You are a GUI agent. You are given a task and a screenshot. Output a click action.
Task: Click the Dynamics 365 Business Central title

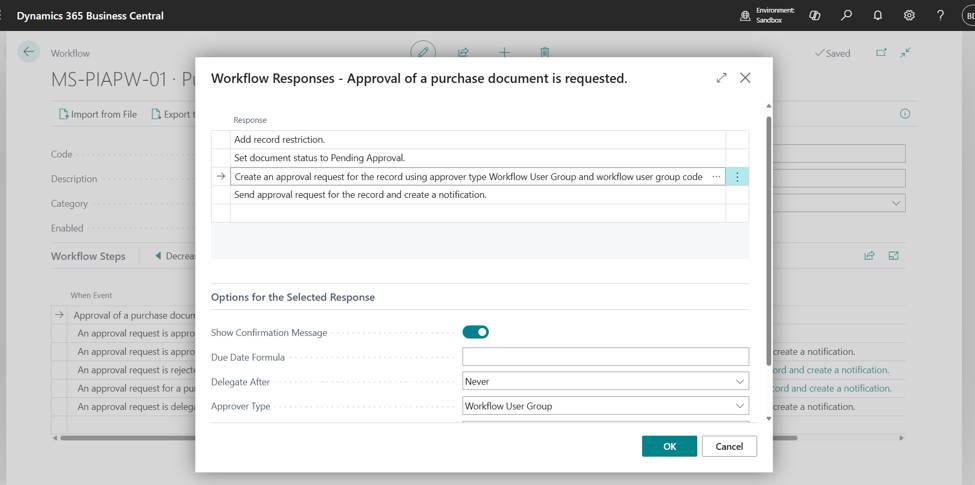tap(90, 16)
